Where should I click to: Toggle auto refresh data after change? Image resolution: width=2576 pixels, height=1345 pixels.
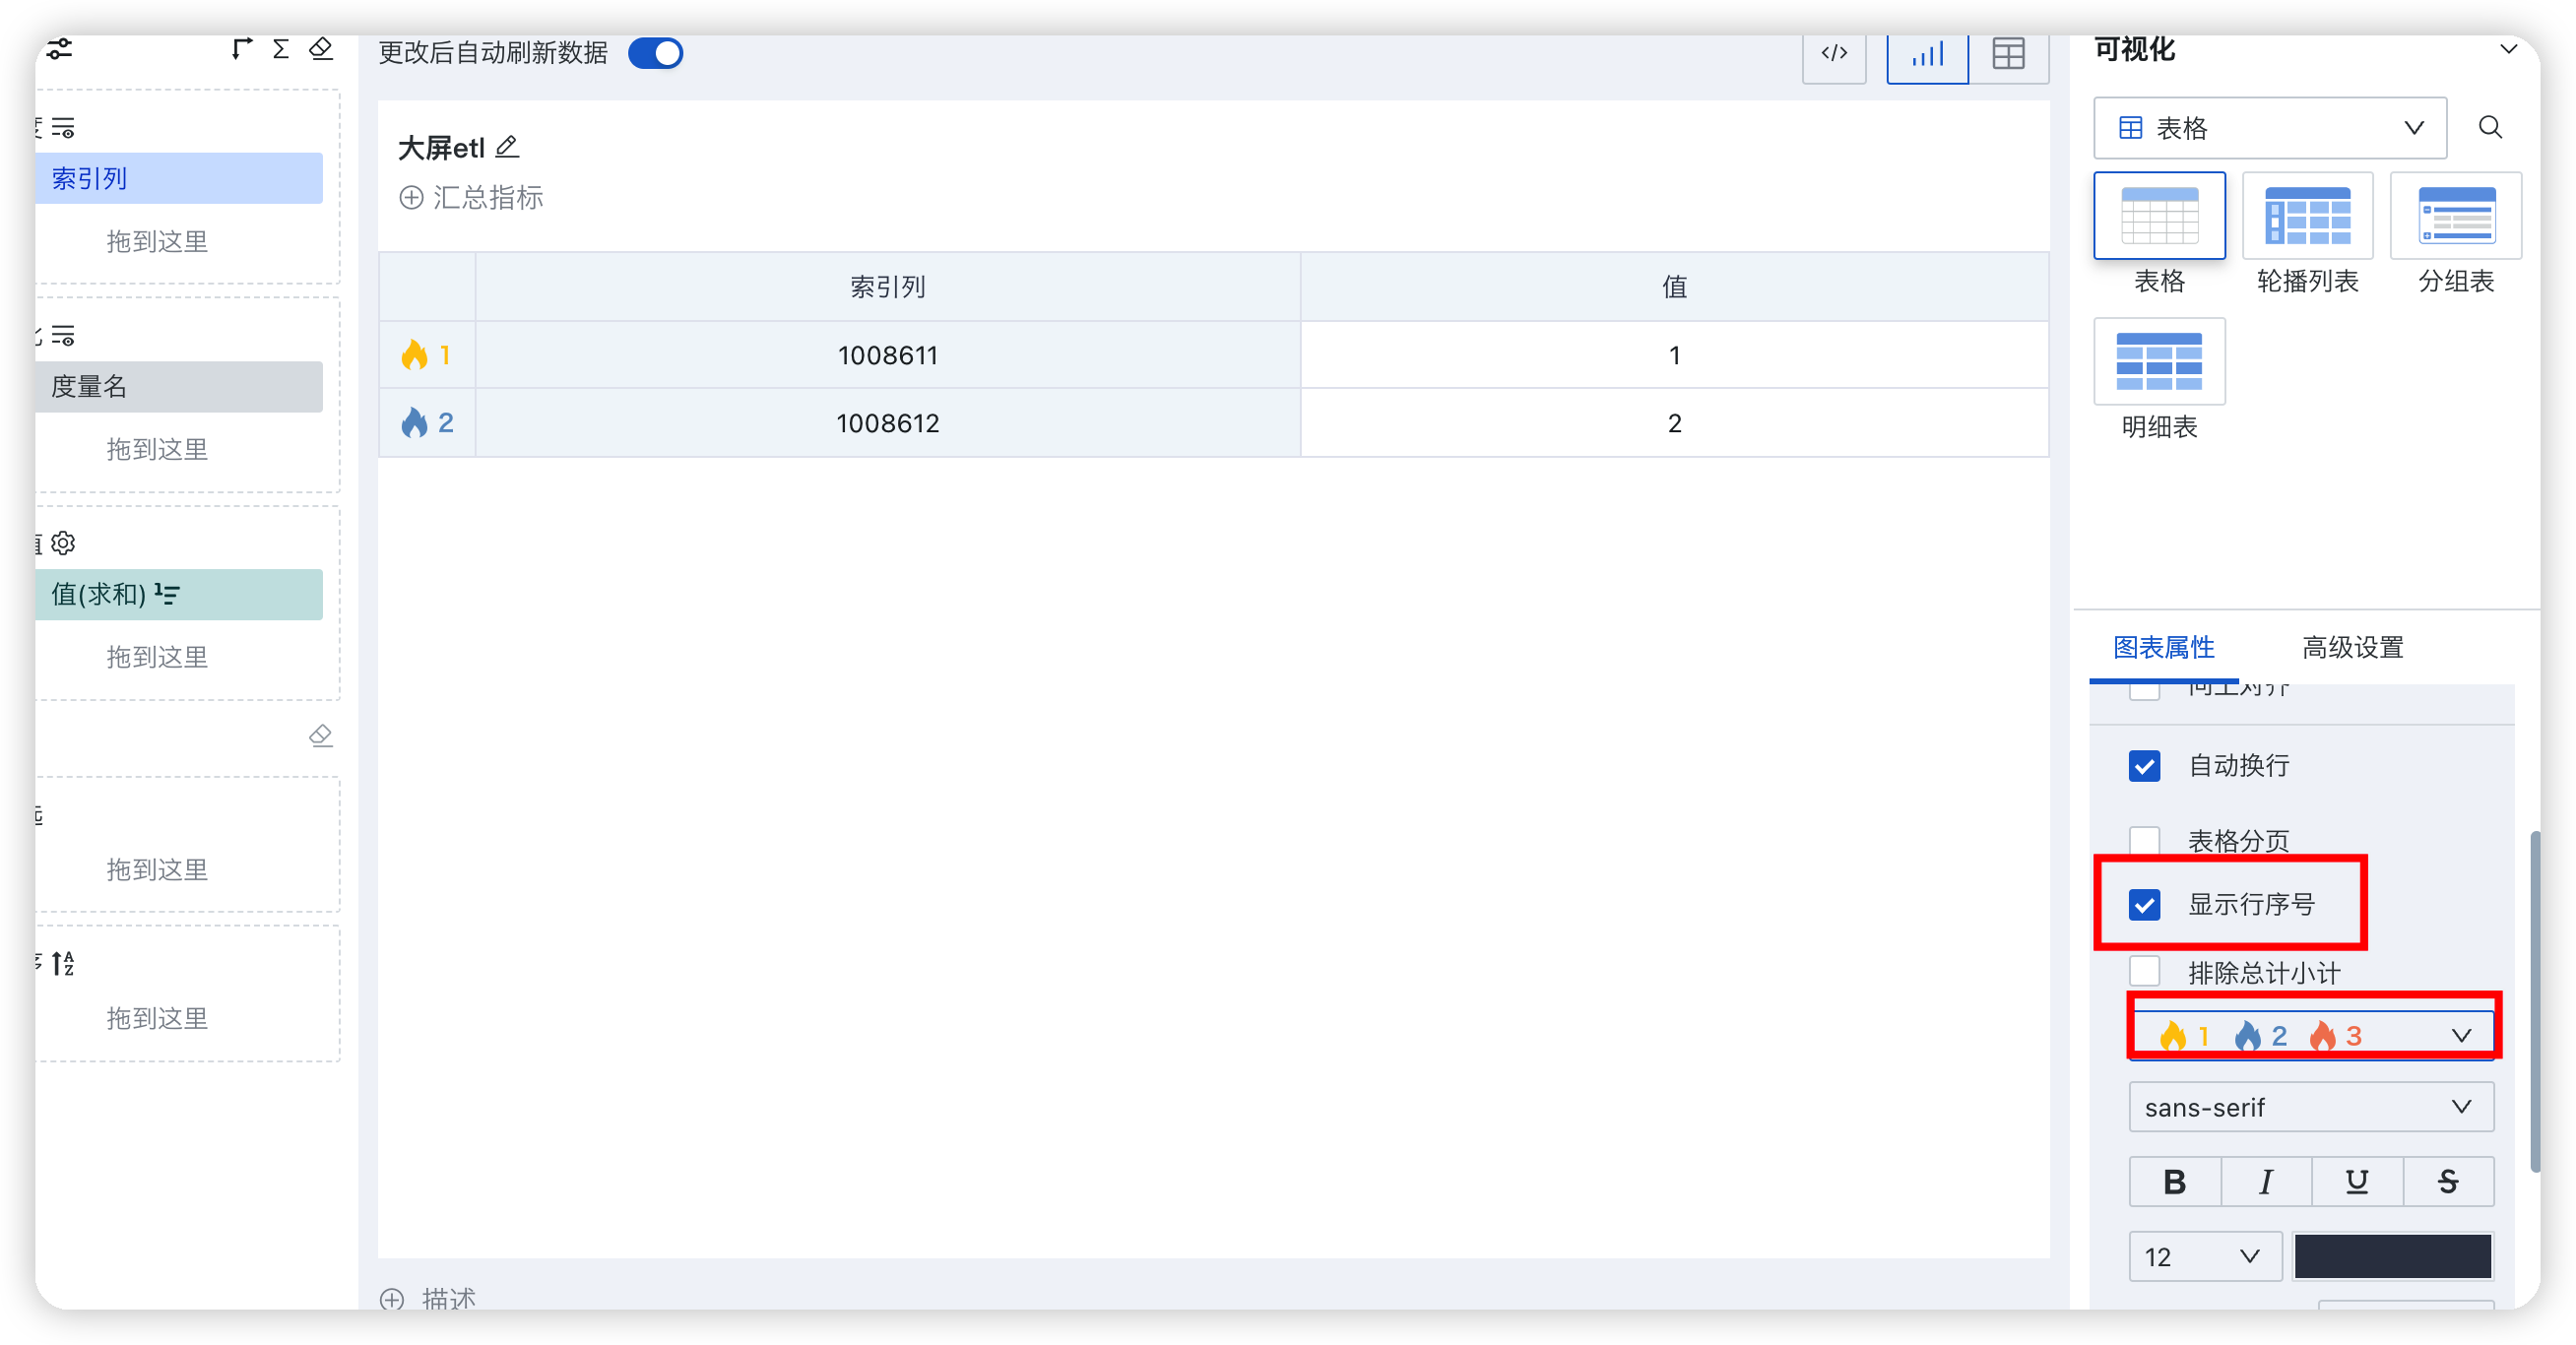(x=656, y=53)
